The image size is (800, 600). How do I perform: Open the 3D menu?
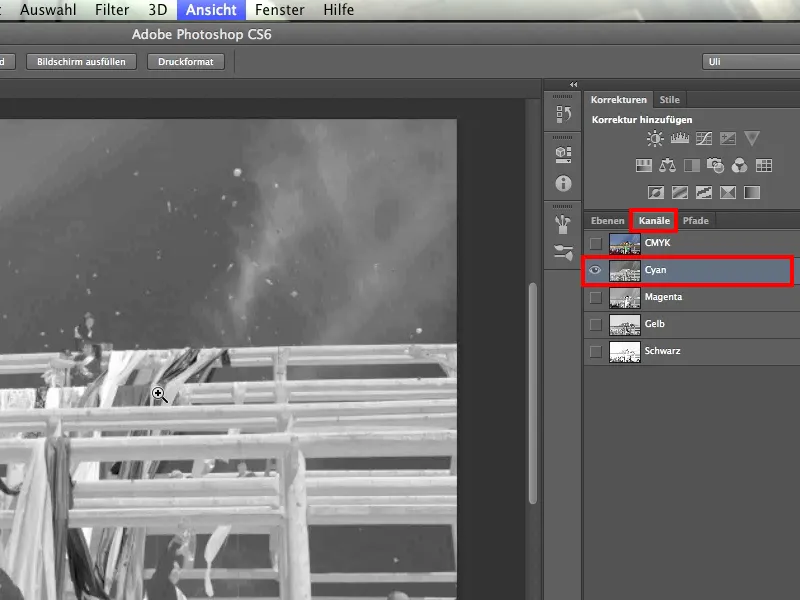(158, 10)
